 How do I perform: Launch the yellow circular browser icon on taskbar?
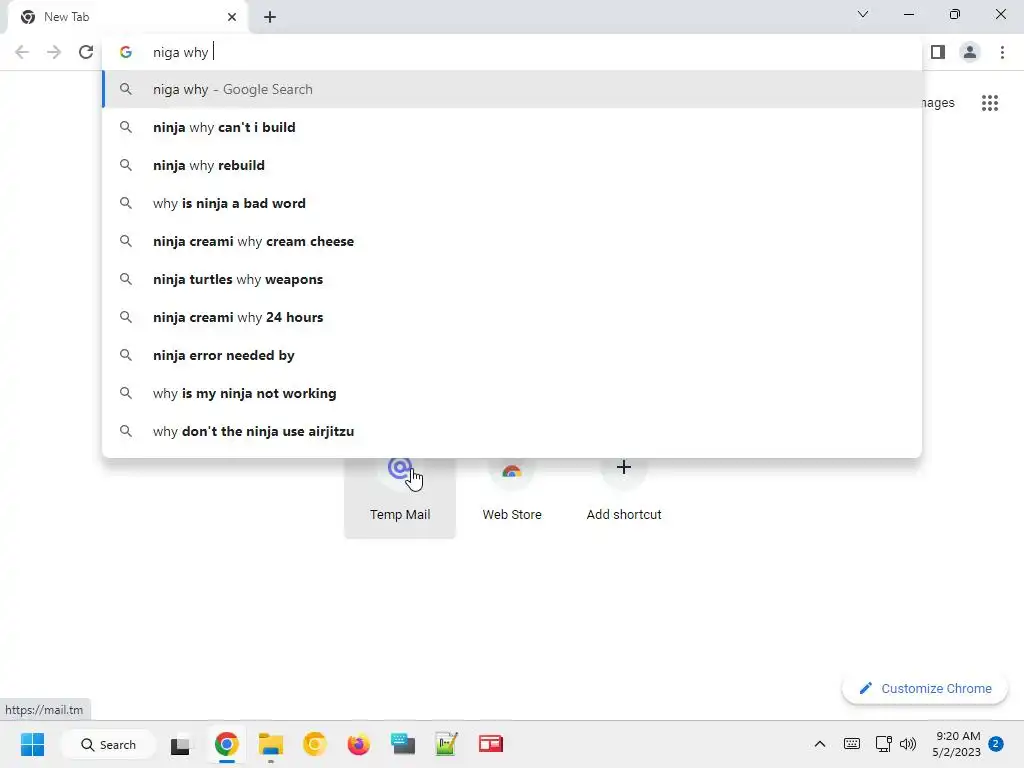coord(314,744)
